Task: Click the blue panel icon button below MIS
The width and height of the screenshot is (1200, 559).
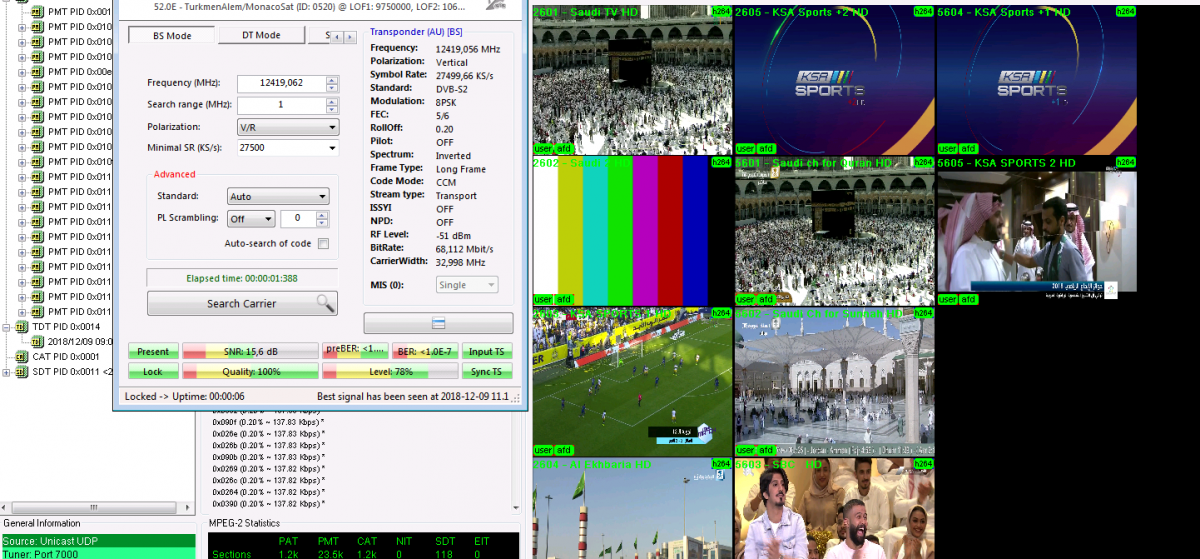Action: [438, 322]
